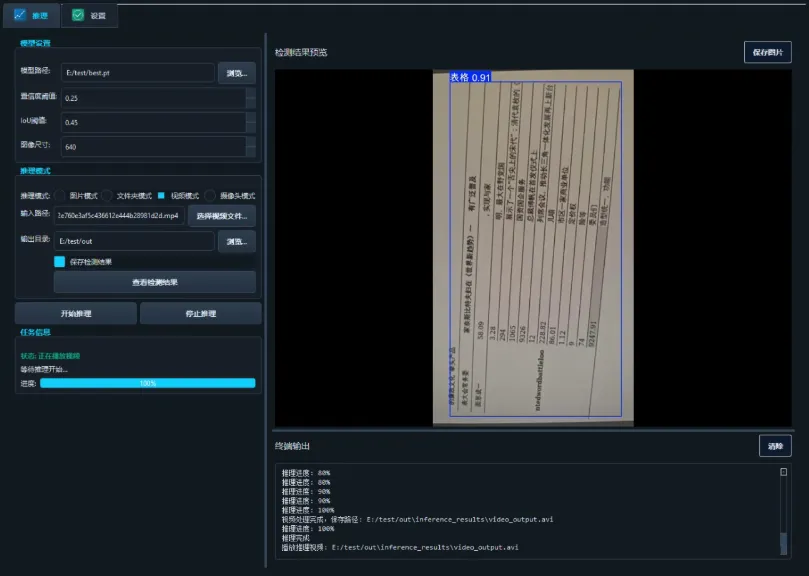Click the 检测结果预览 heading
This screenshot has width=809, height=576.
301,52
